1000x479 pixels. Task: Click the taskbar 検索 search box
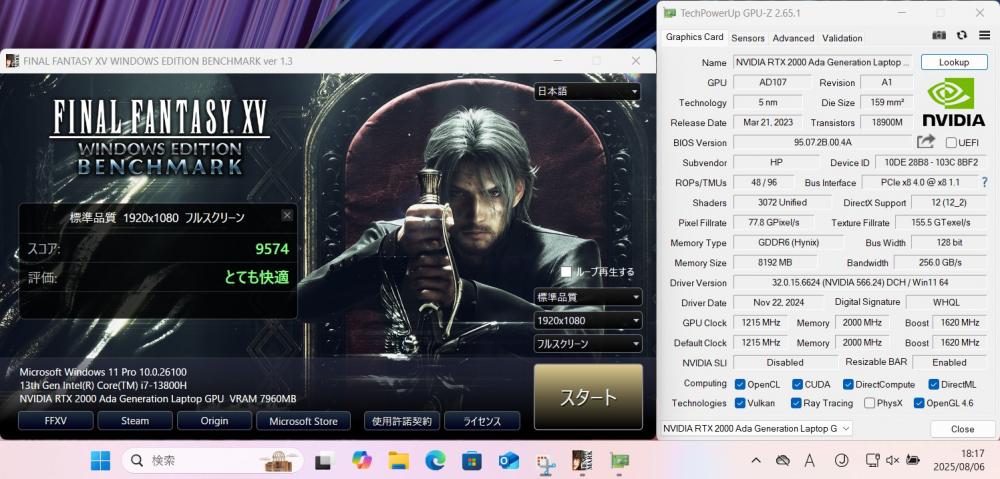[212, 460]
